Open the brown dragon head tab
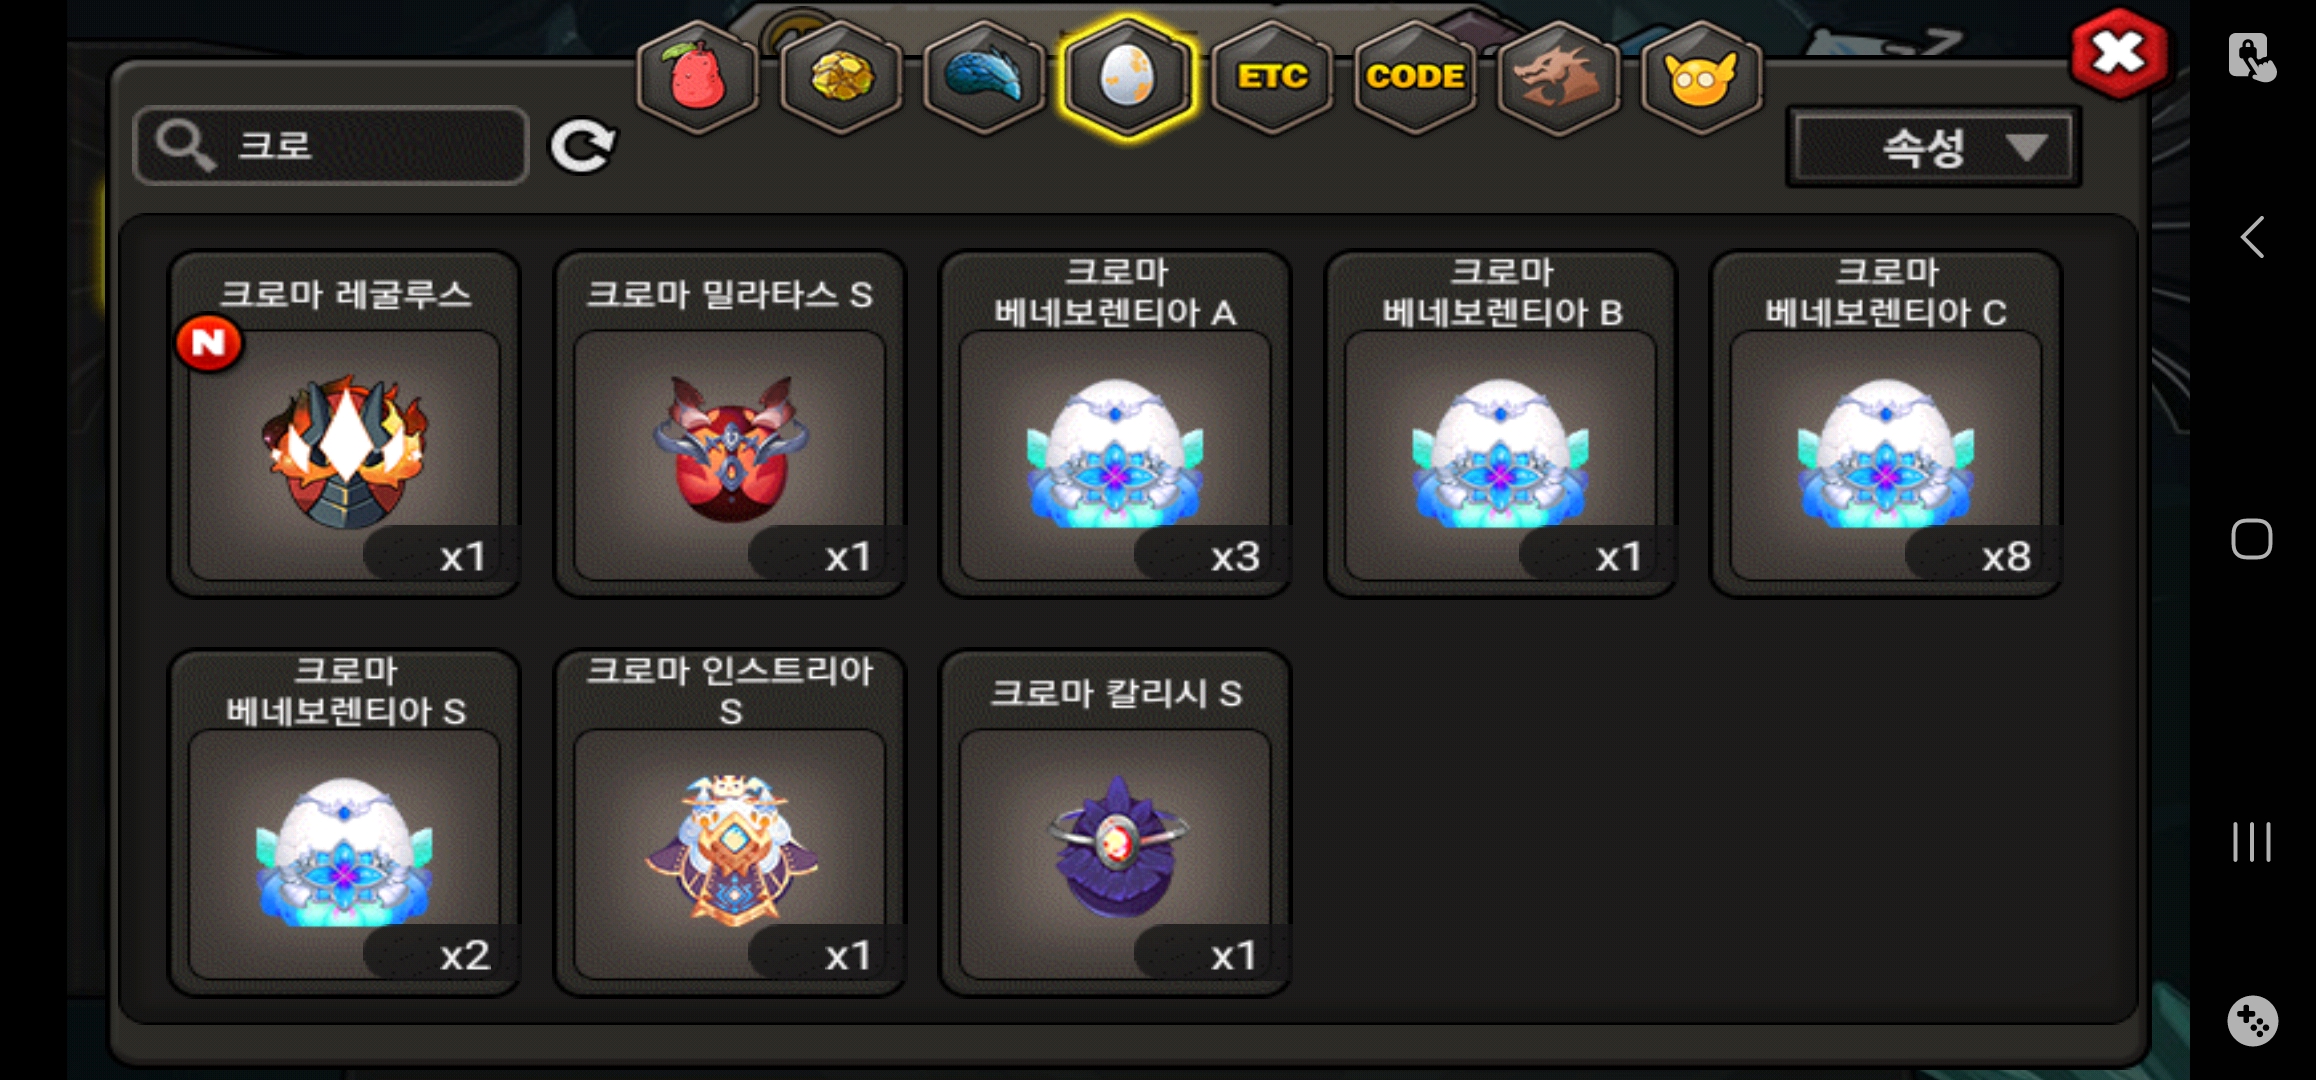Screen dimensions: 2316x1080 coord(1558,77)
